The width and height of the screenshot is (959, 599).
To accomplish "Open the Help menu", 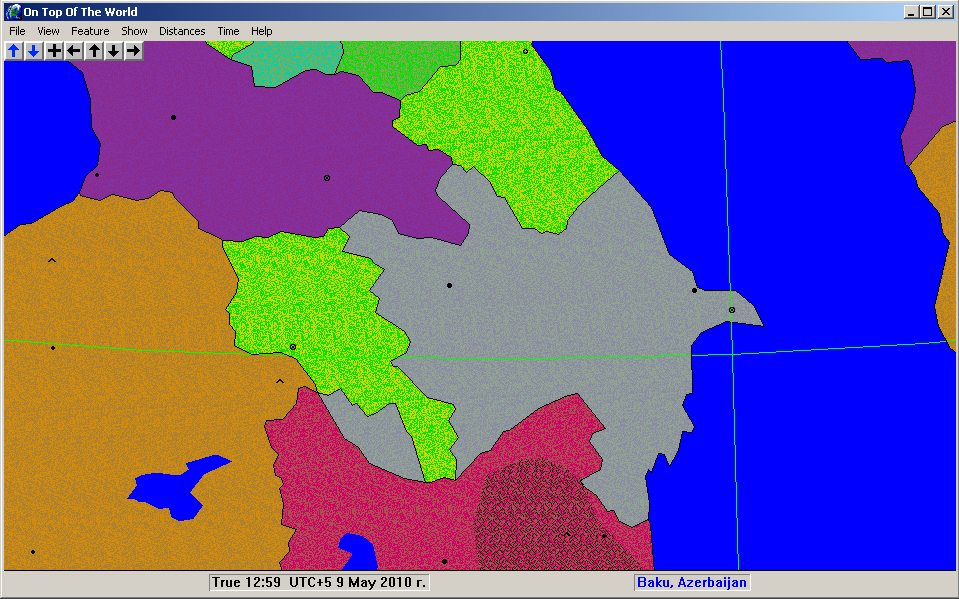I will 261,31.
